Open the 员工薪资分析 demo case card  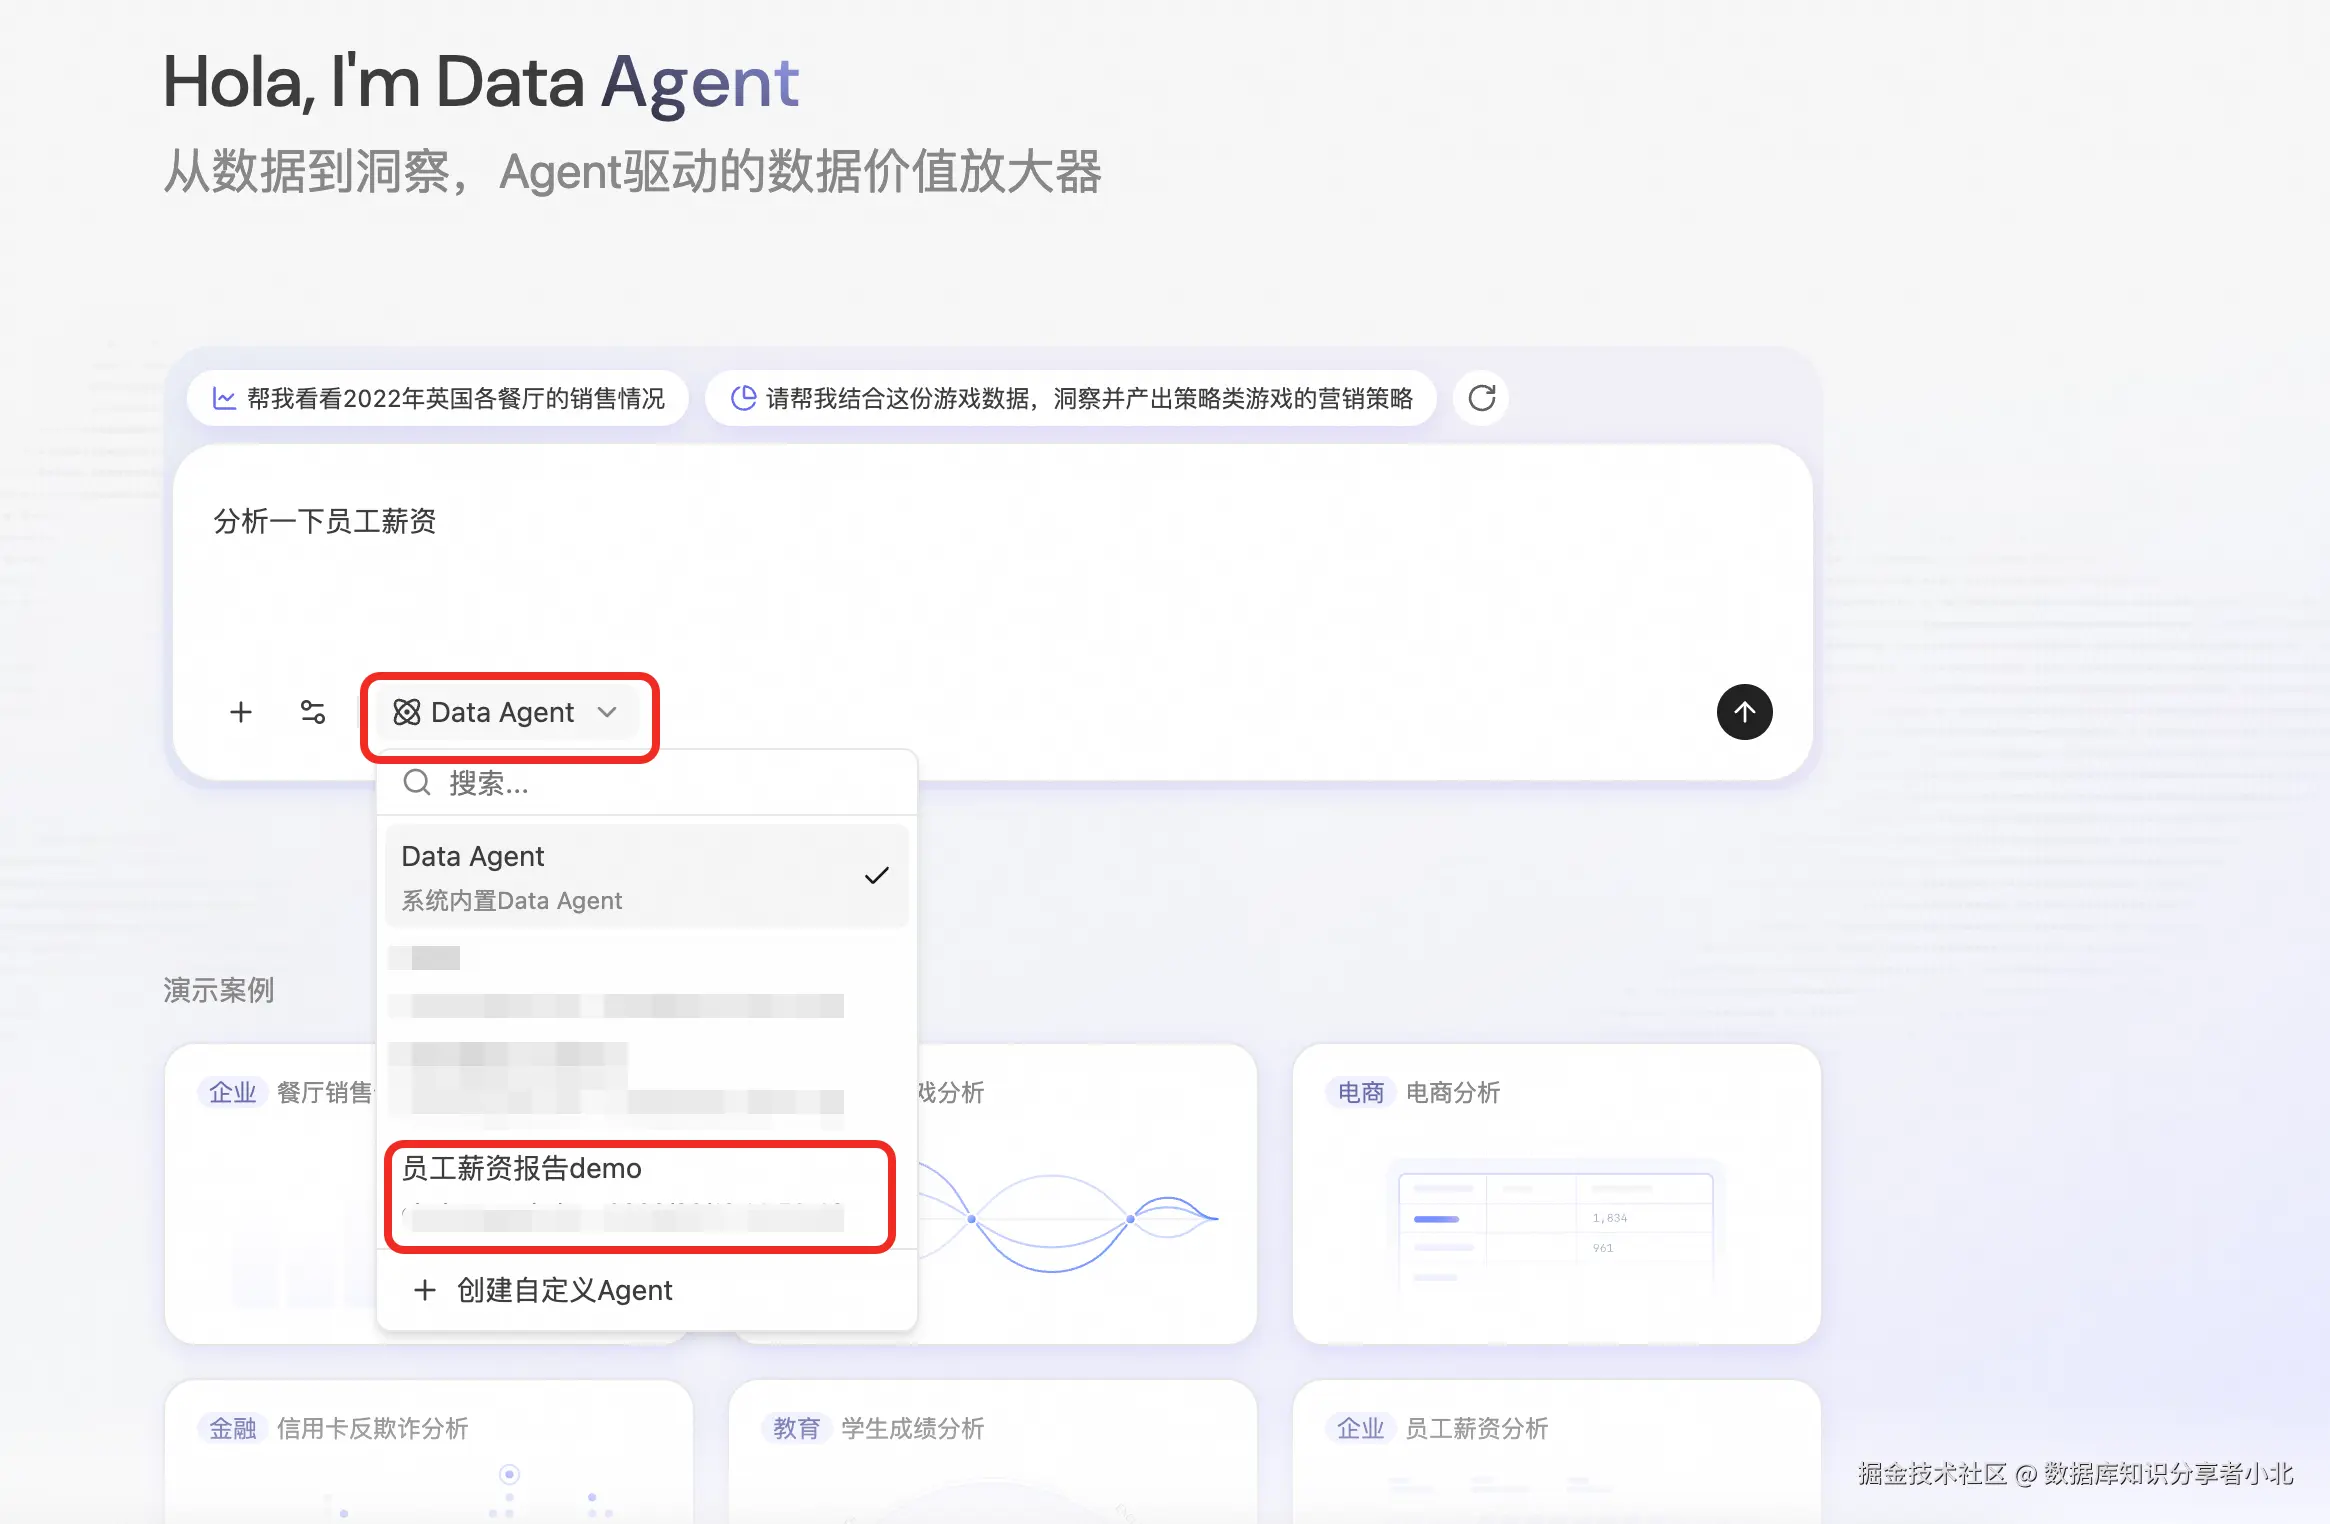click(x=1555, y=1450)
